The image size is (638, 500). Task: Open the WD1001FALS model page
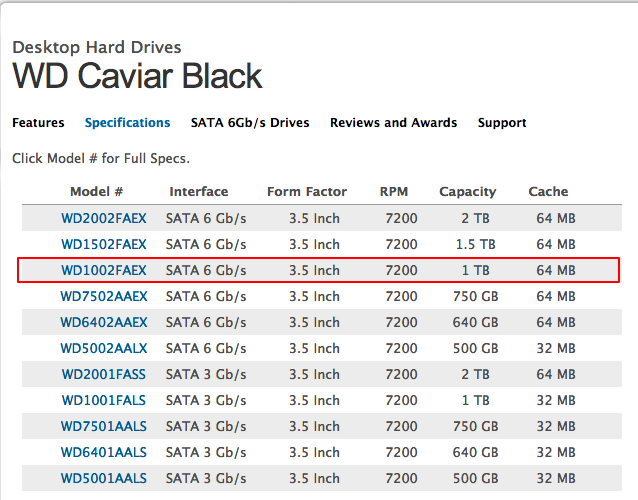104,401
